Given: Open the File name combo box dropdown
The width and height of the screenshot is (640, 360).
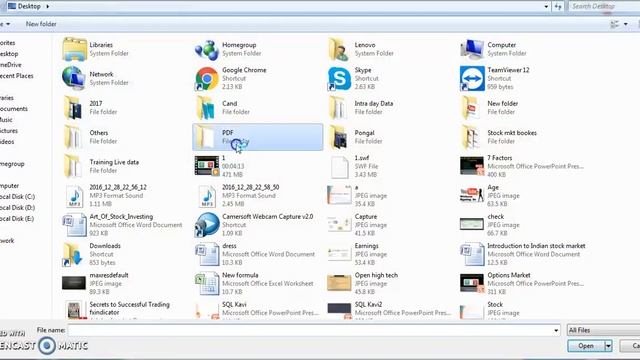Looking at the screenshot, I should coord(556,330).
